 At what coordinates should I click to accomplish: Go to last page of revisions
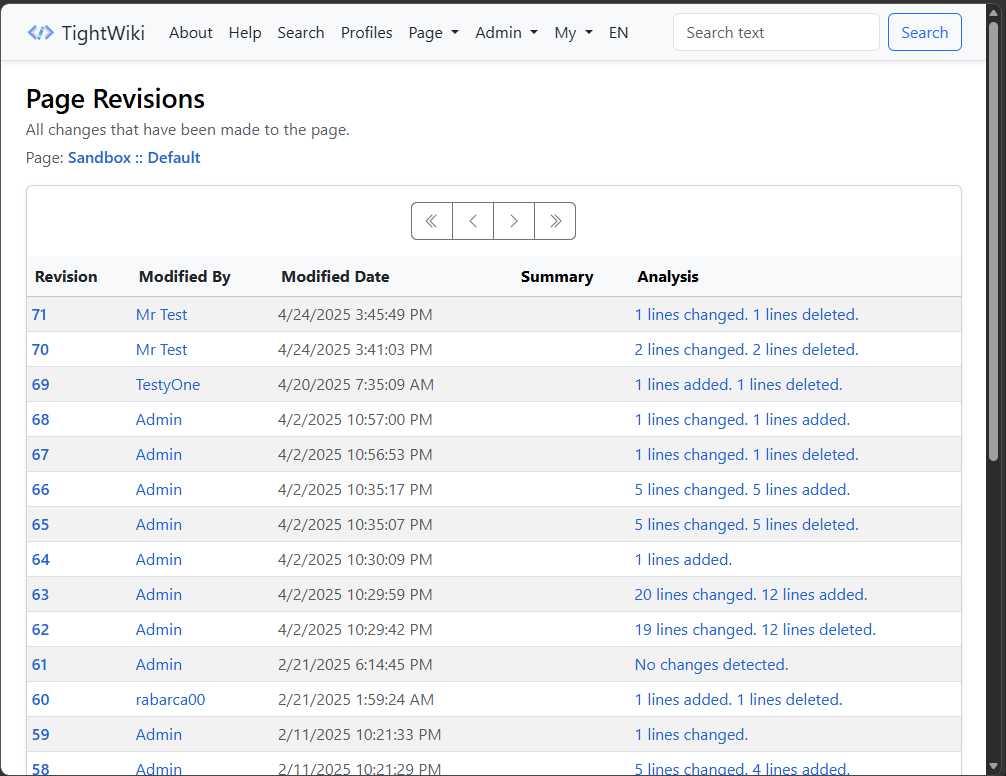555,221
